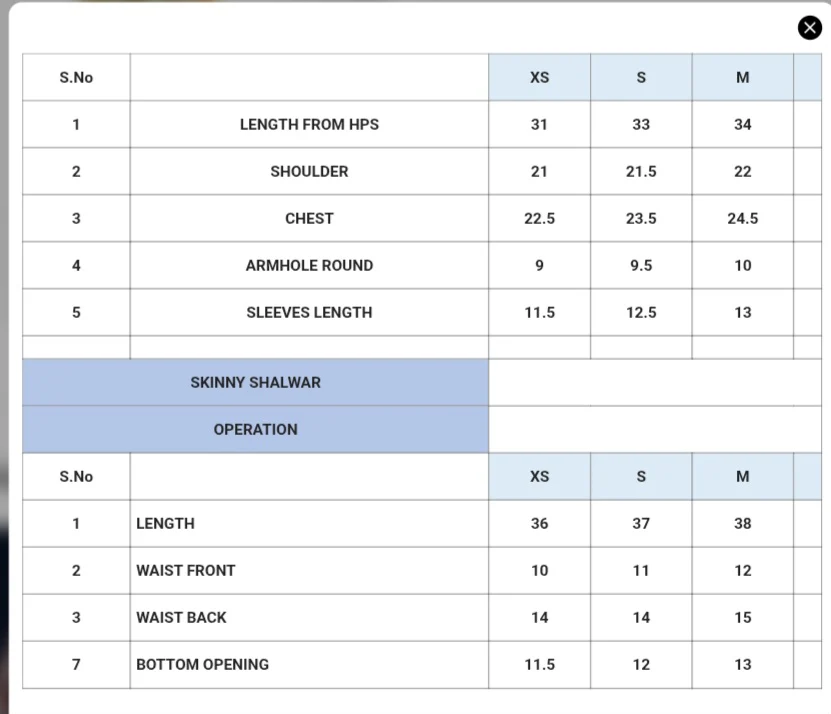Click the BOTTOM OPENING row label

click(x=202, y=664)
